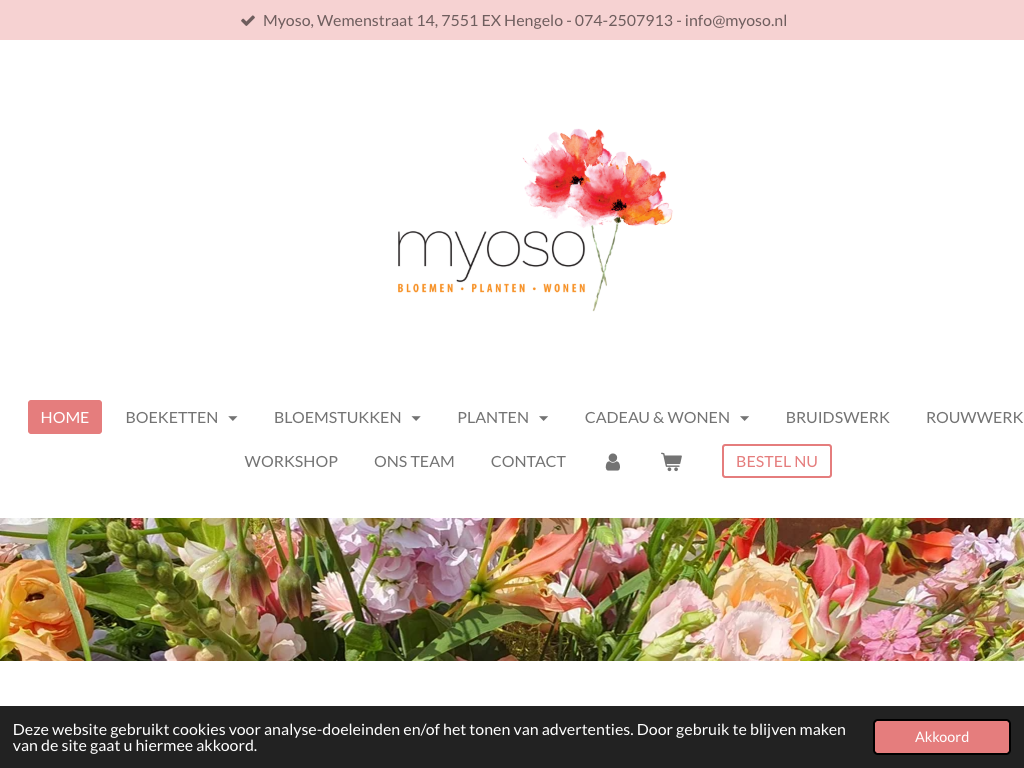Expand the Cadeau & Wonen dropdown arrow
This screenshot has height=768, width=1024.
coord(745,418)
